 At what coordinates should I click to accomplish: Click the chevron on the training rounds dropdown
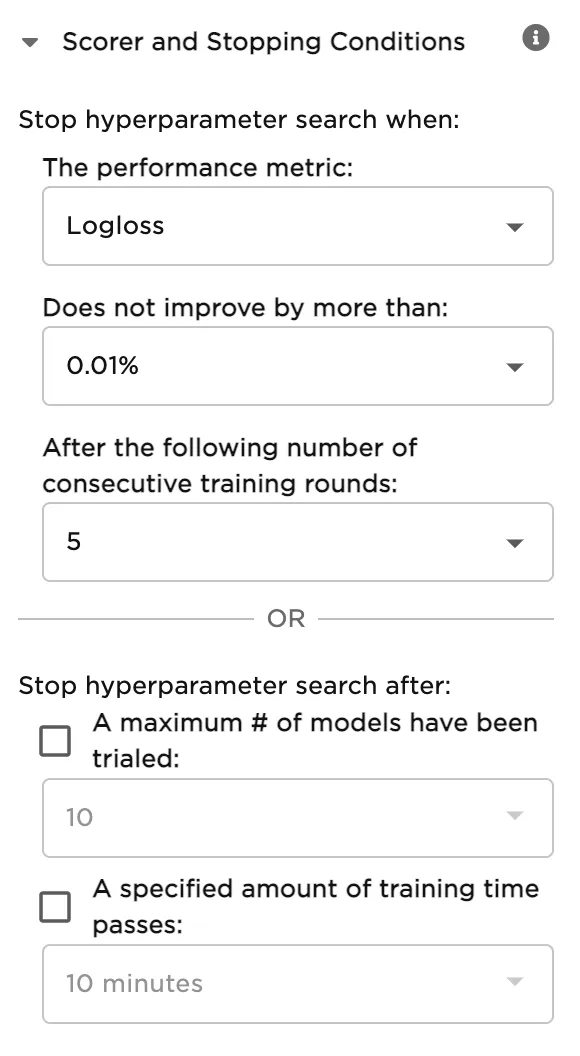[x=514, y=542]
